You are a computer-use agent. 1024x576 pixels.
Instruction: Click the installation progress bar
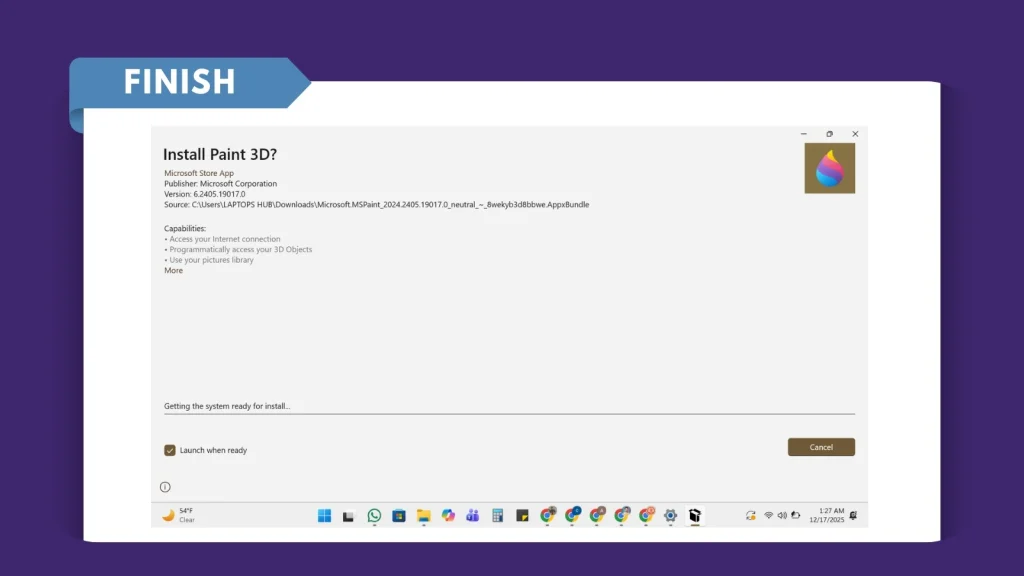[x=509, y=413]
